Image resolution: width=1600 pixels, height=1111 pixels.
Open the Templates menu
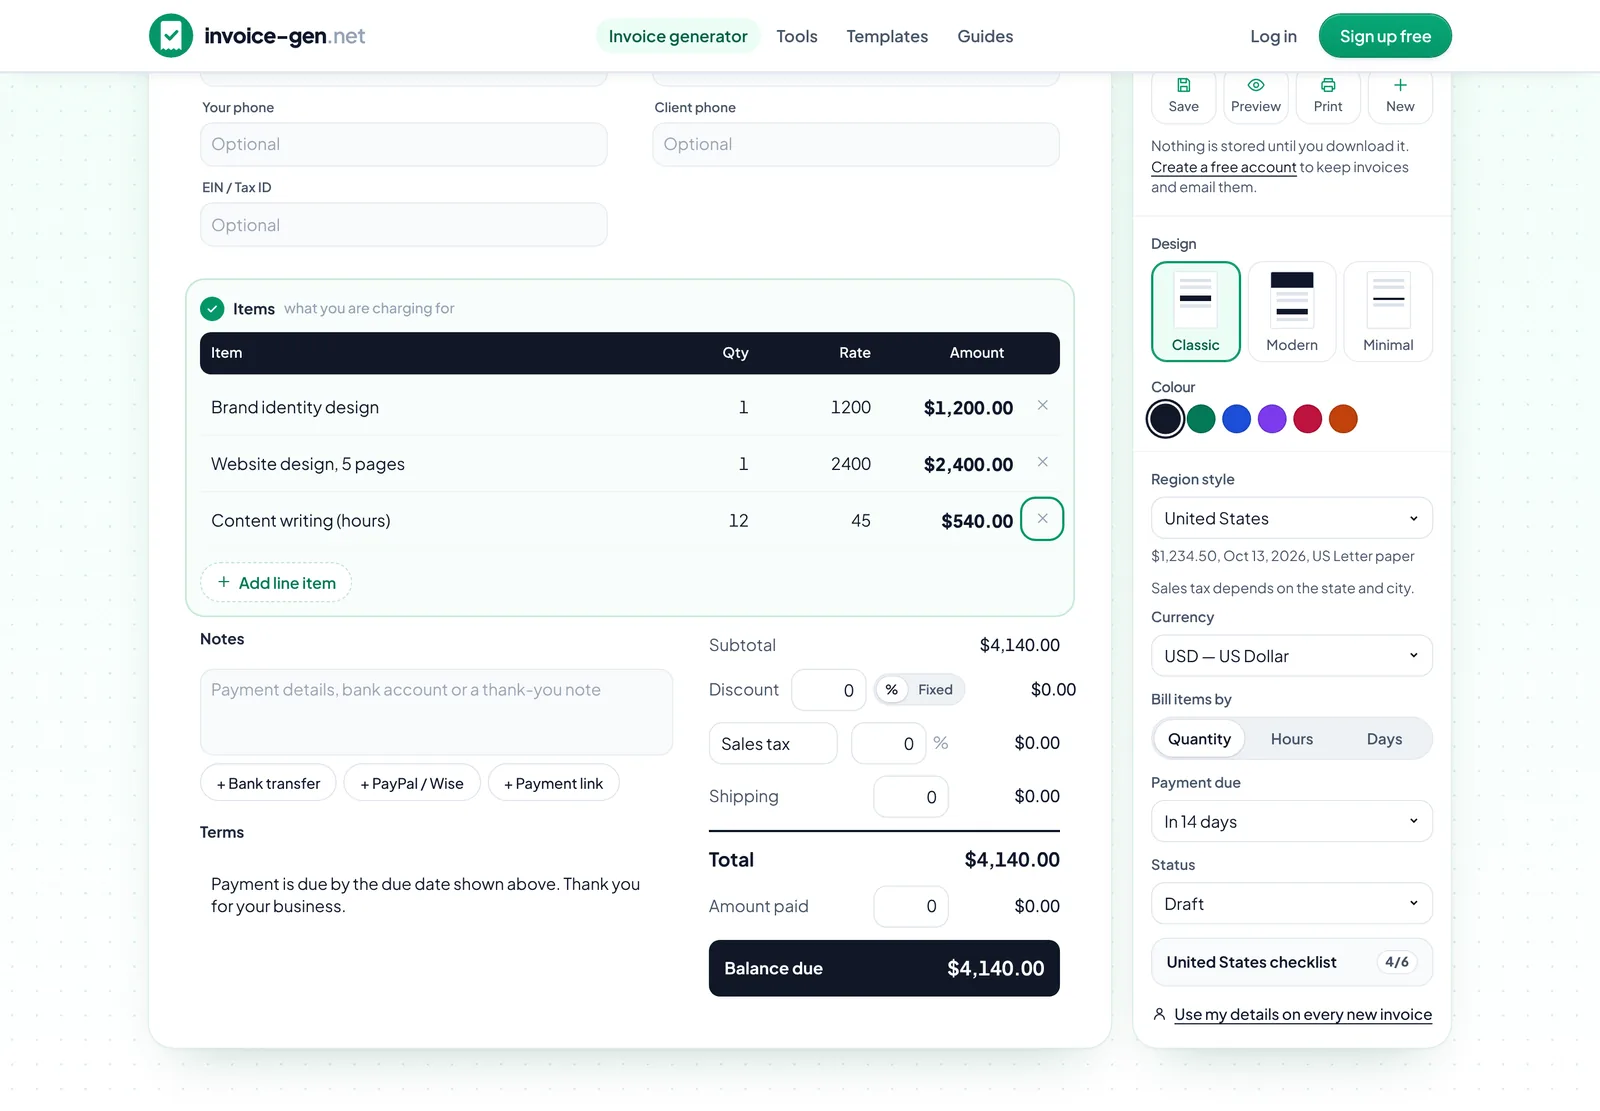click(887, 36)
